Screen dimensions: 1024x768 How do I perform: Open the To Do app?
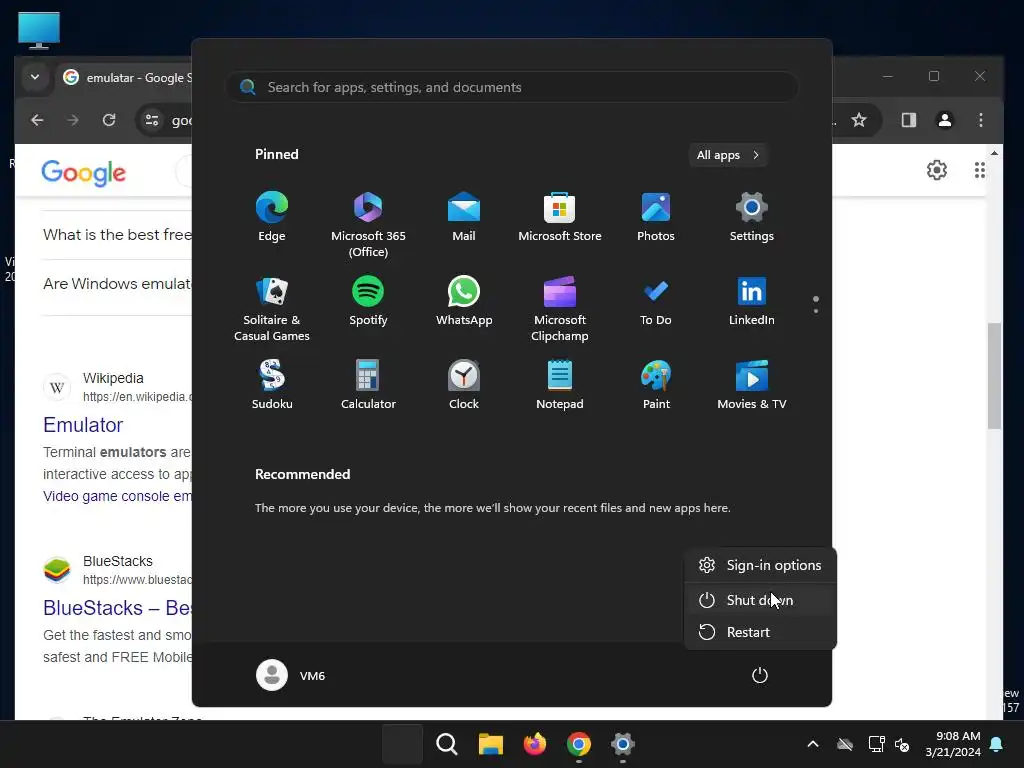656,301
